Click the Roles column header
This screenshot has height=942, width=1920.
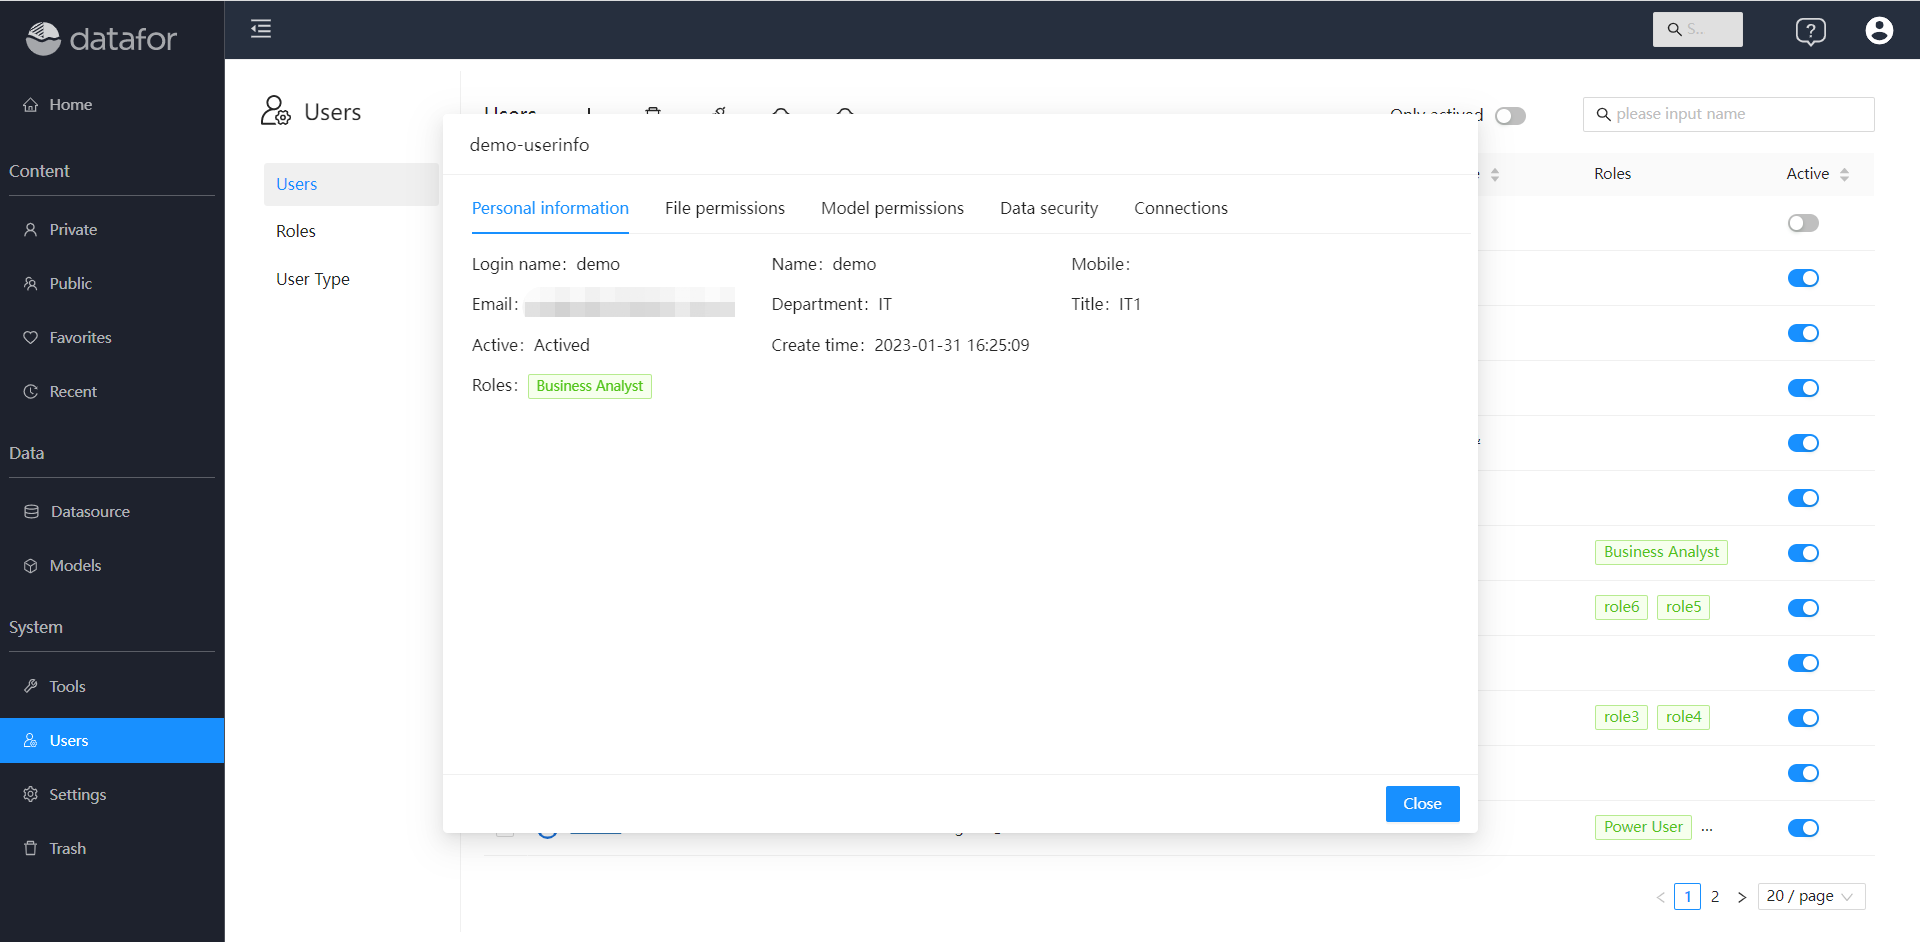pos(1612,174)
